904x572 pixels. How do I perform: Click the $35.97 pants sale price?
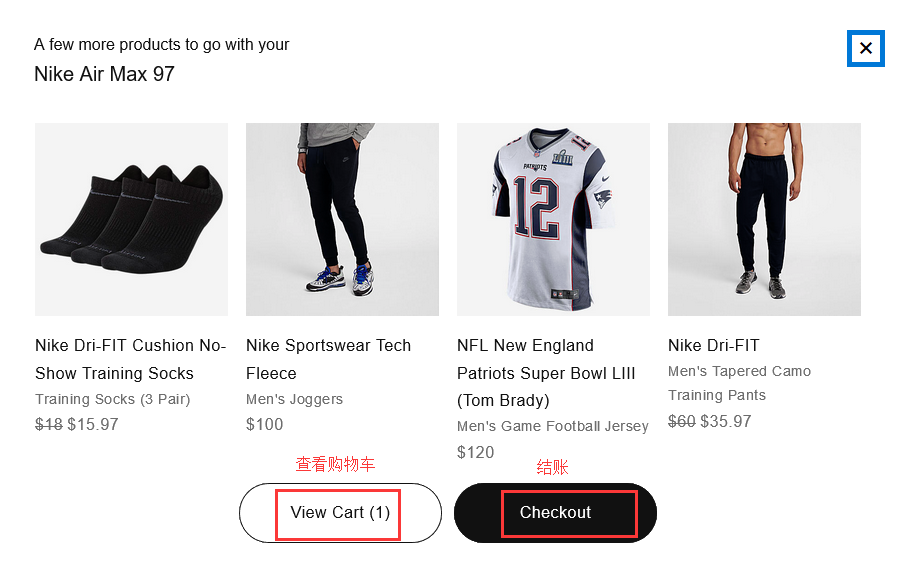(726, 421)
